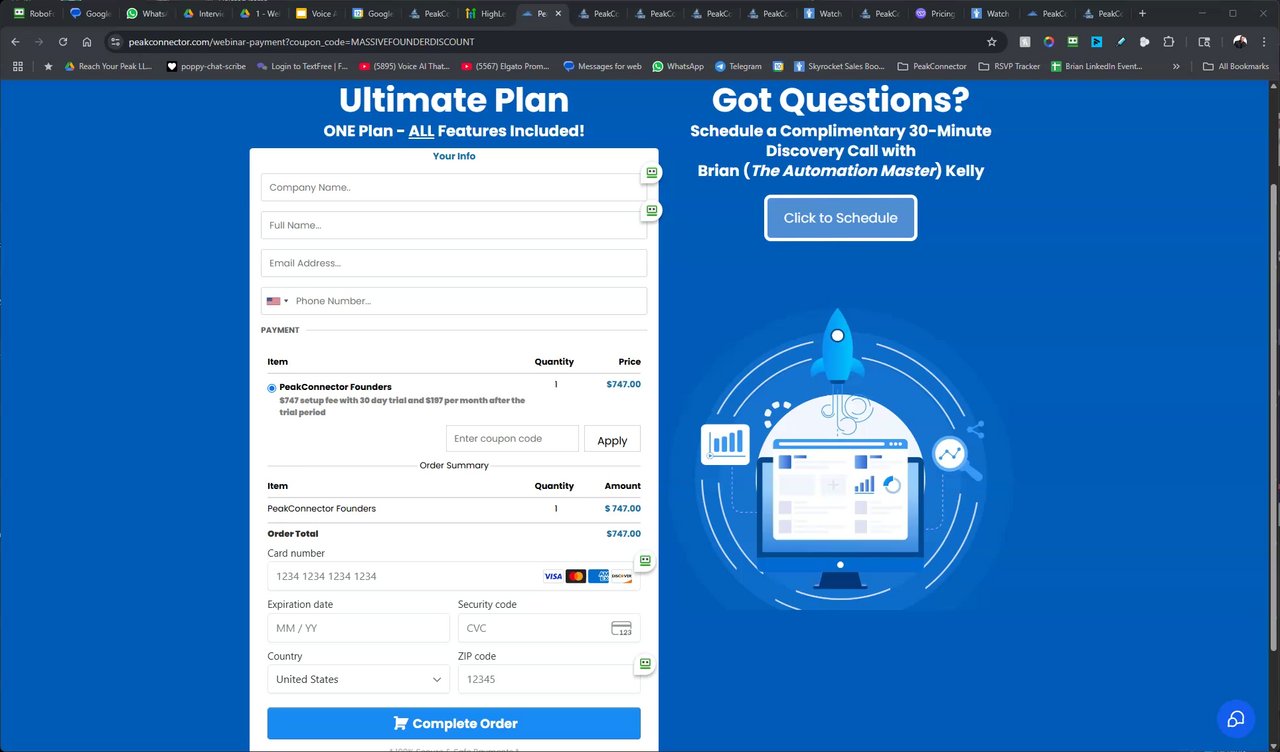The image size is (1280, 752).
Task: Click the Complete Order button
Action: click(x=454, y=723)
